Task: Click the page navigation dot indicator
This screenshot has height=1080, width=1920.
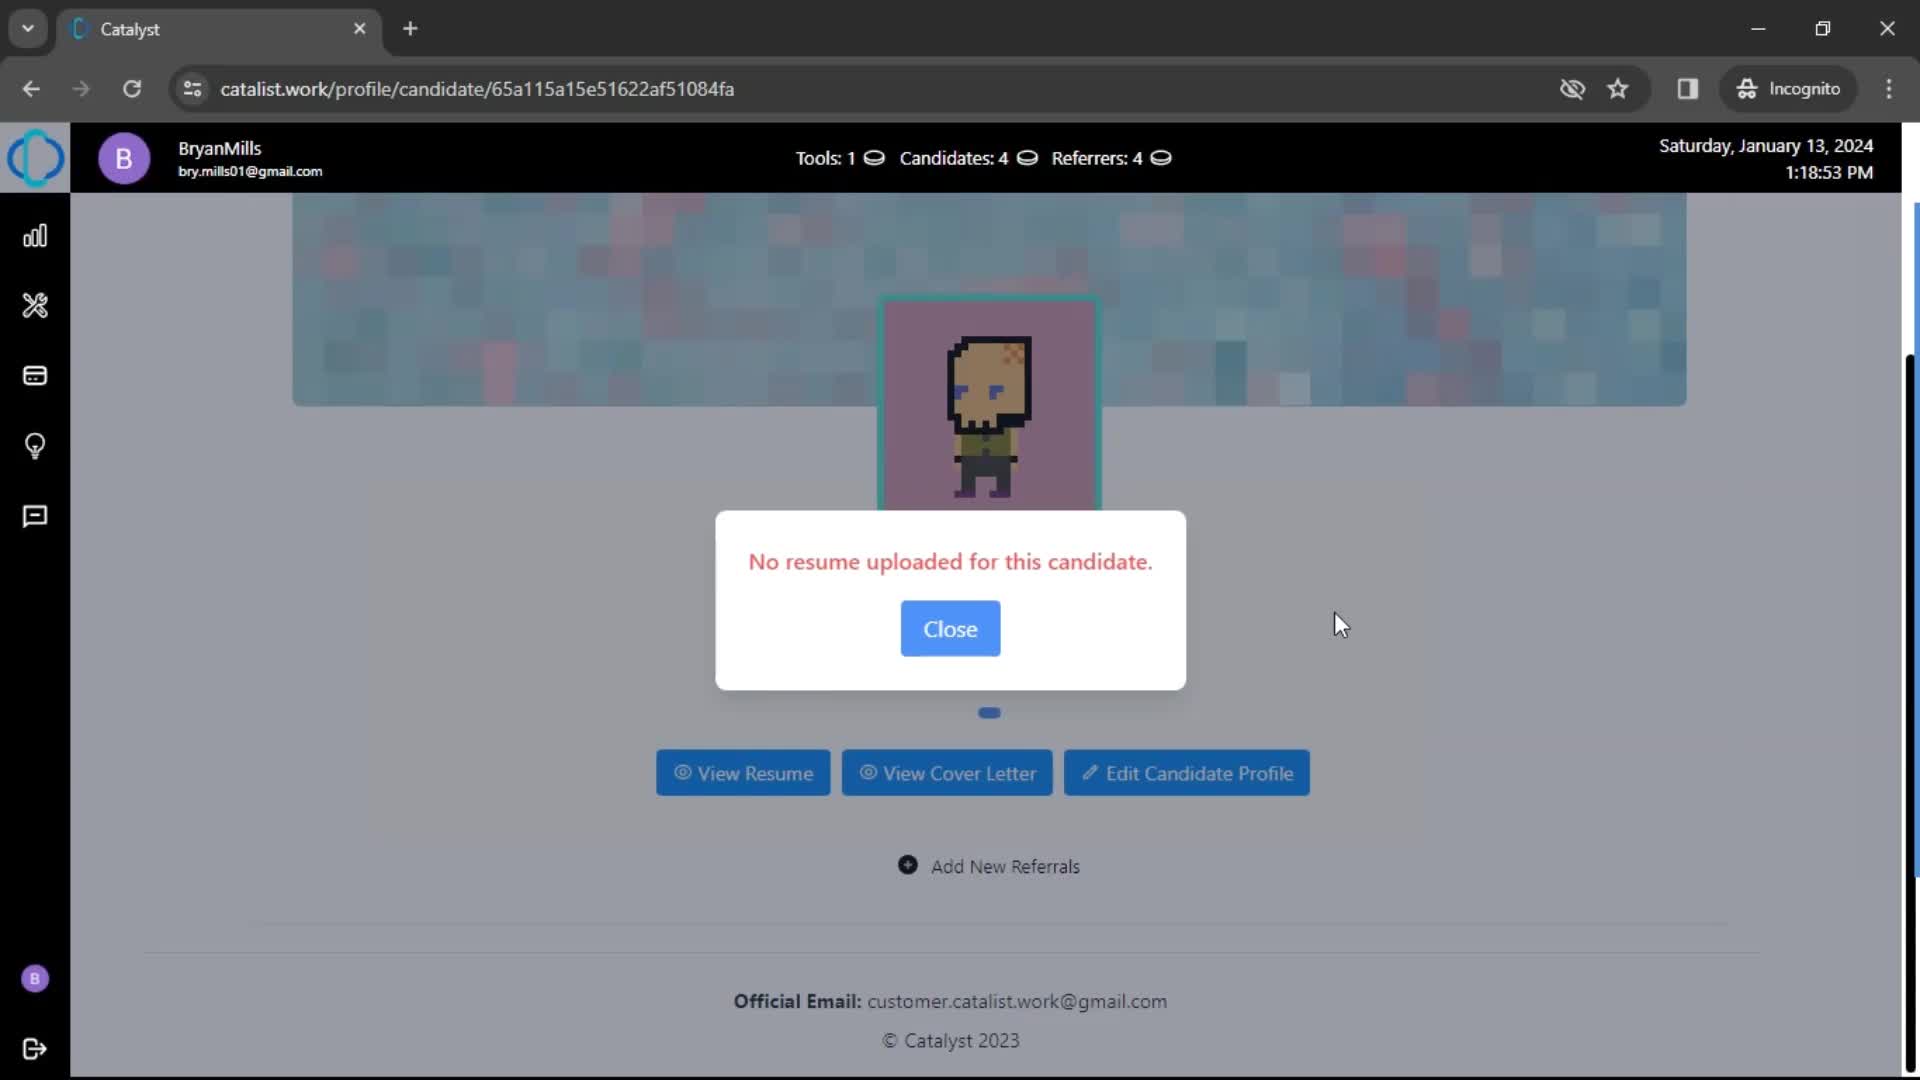Action: (x=988, y=712)
